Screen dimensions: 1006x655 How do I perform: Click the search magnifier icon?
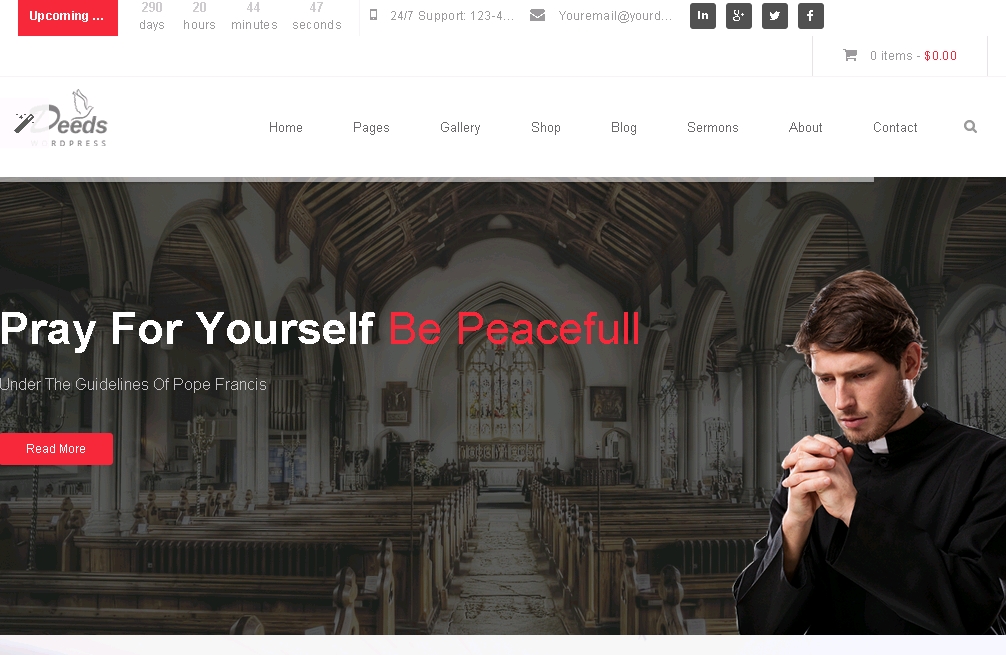970,127
